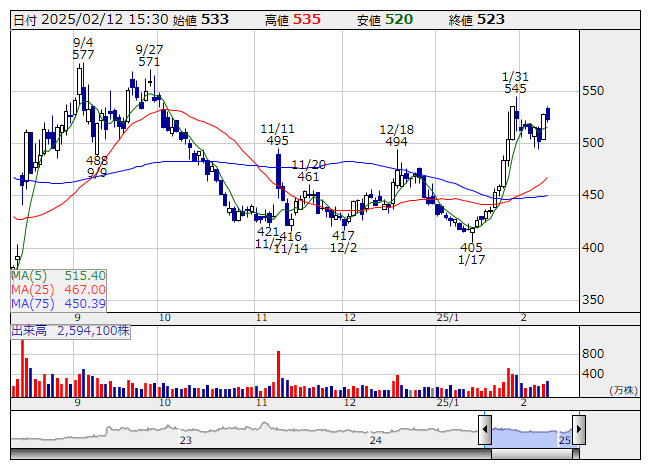
Task: Click the 終値 523 closing price
Action: pyautogui.click(x=477, y=20)
